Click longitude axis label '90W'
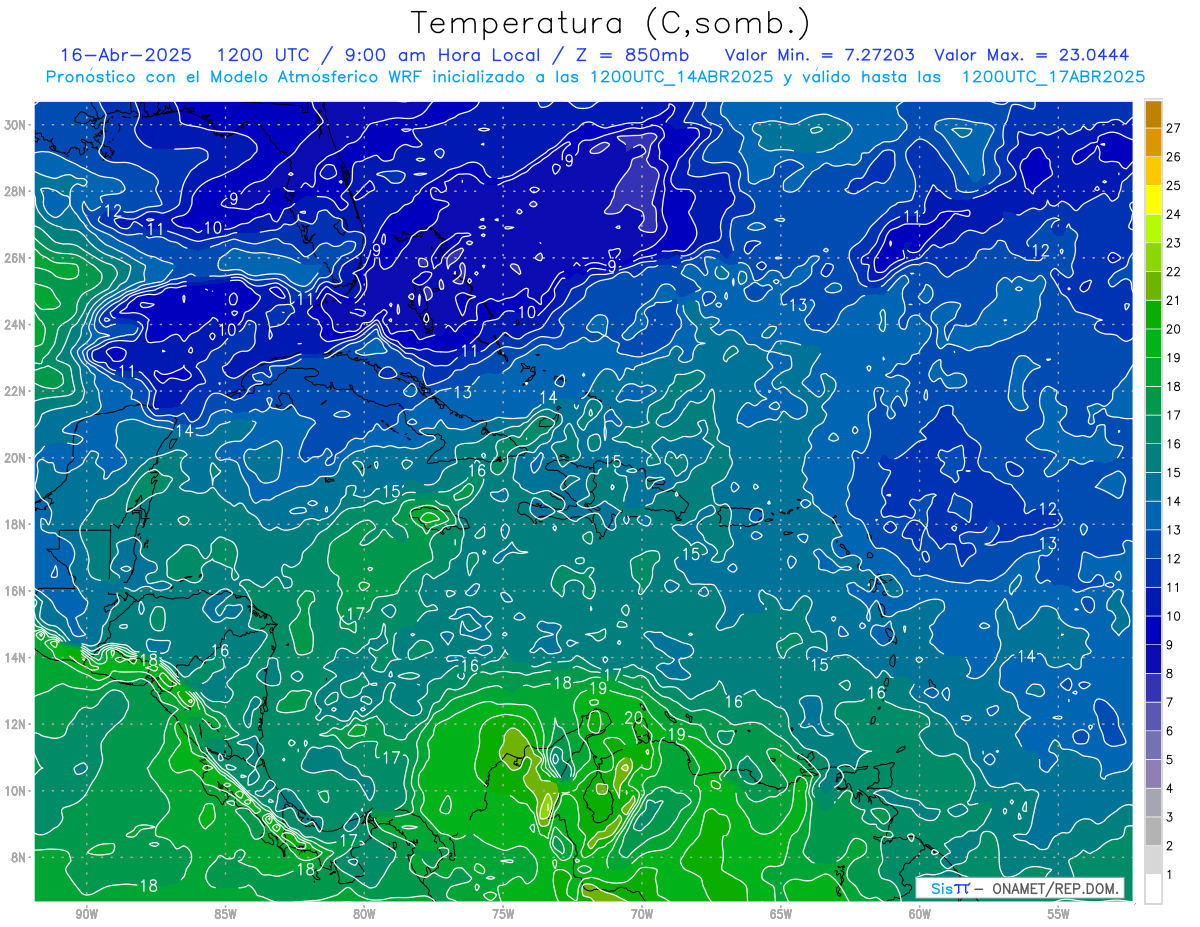 pyautogui.click(x=86, y=914)
